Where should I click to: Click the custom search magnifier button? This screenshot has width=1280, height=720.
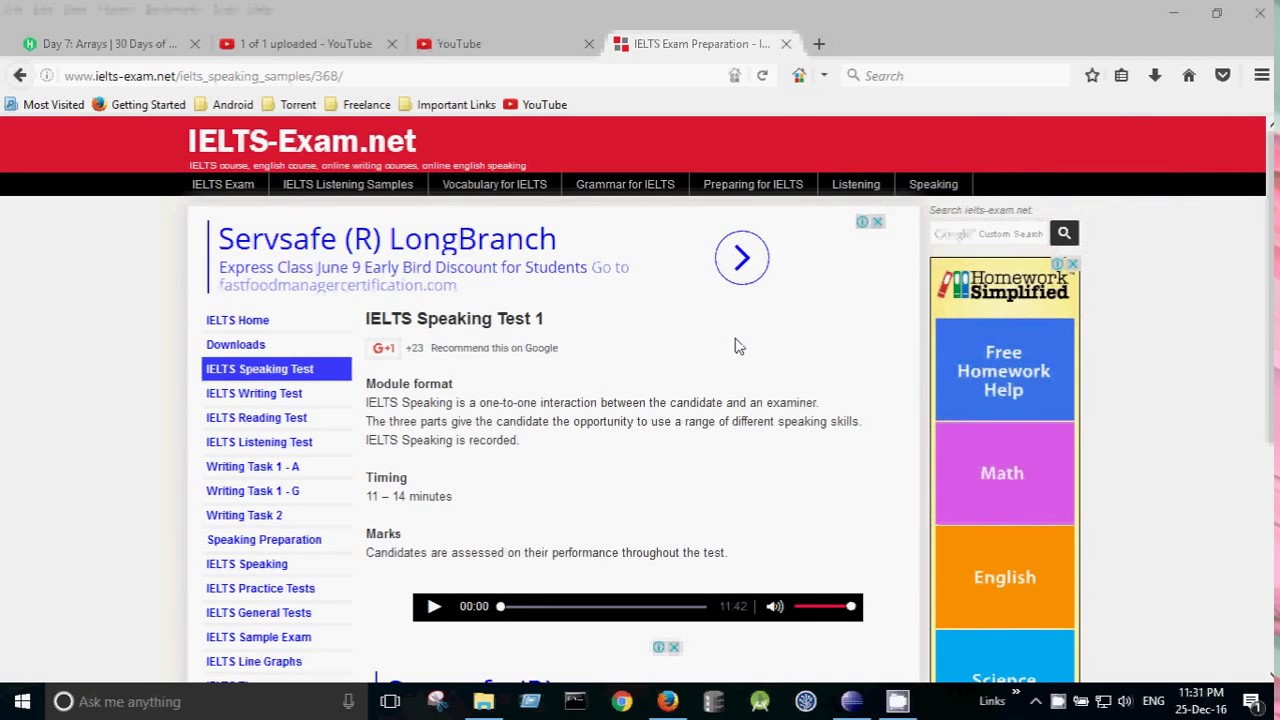[x=1064, y=233]
